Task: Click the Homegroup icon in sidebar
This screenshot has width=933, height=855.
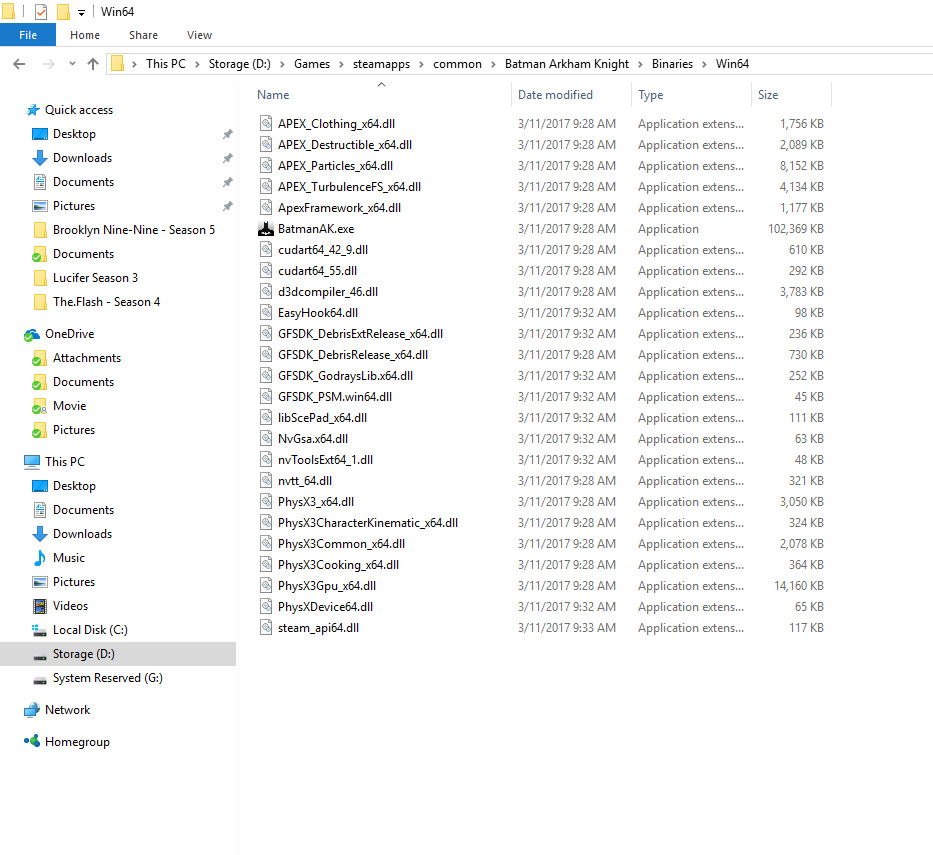Action: click(32, 742)
